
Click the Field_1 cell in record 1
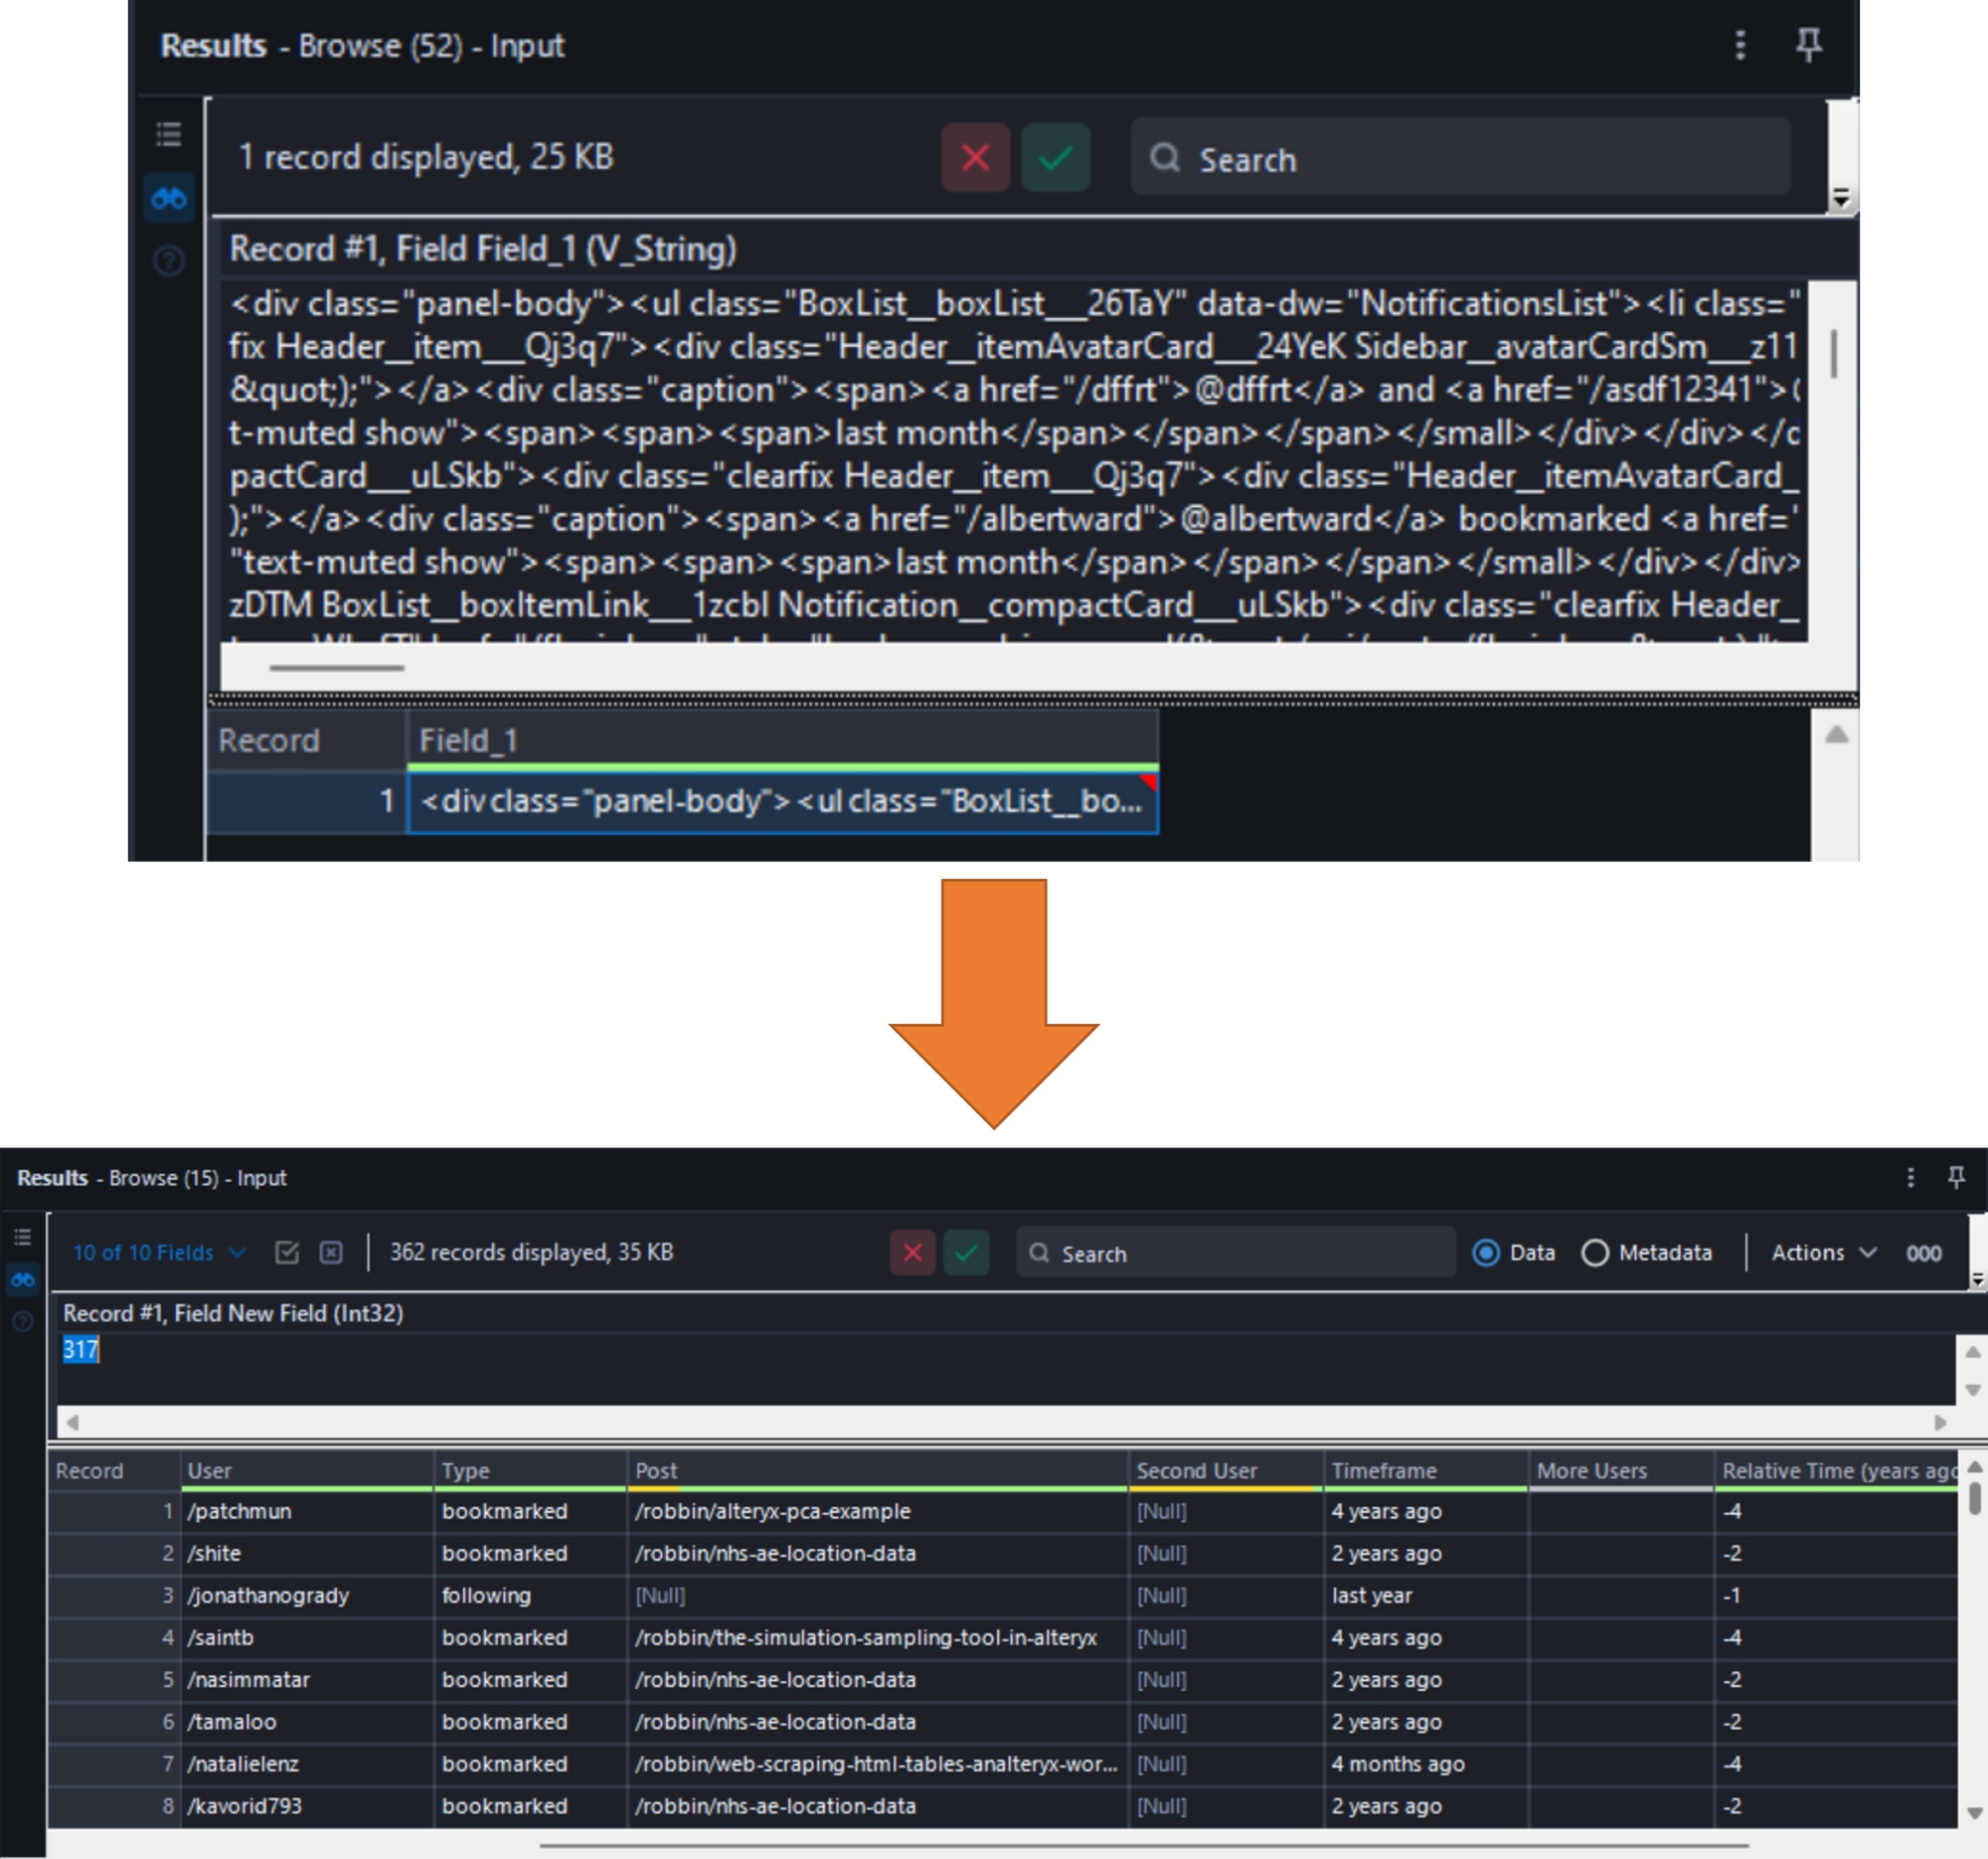pos(781,801)
